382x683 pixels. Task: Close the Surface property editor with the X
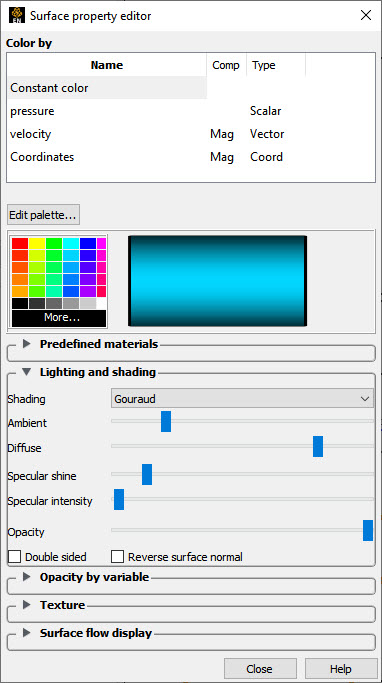pos(365,16)
